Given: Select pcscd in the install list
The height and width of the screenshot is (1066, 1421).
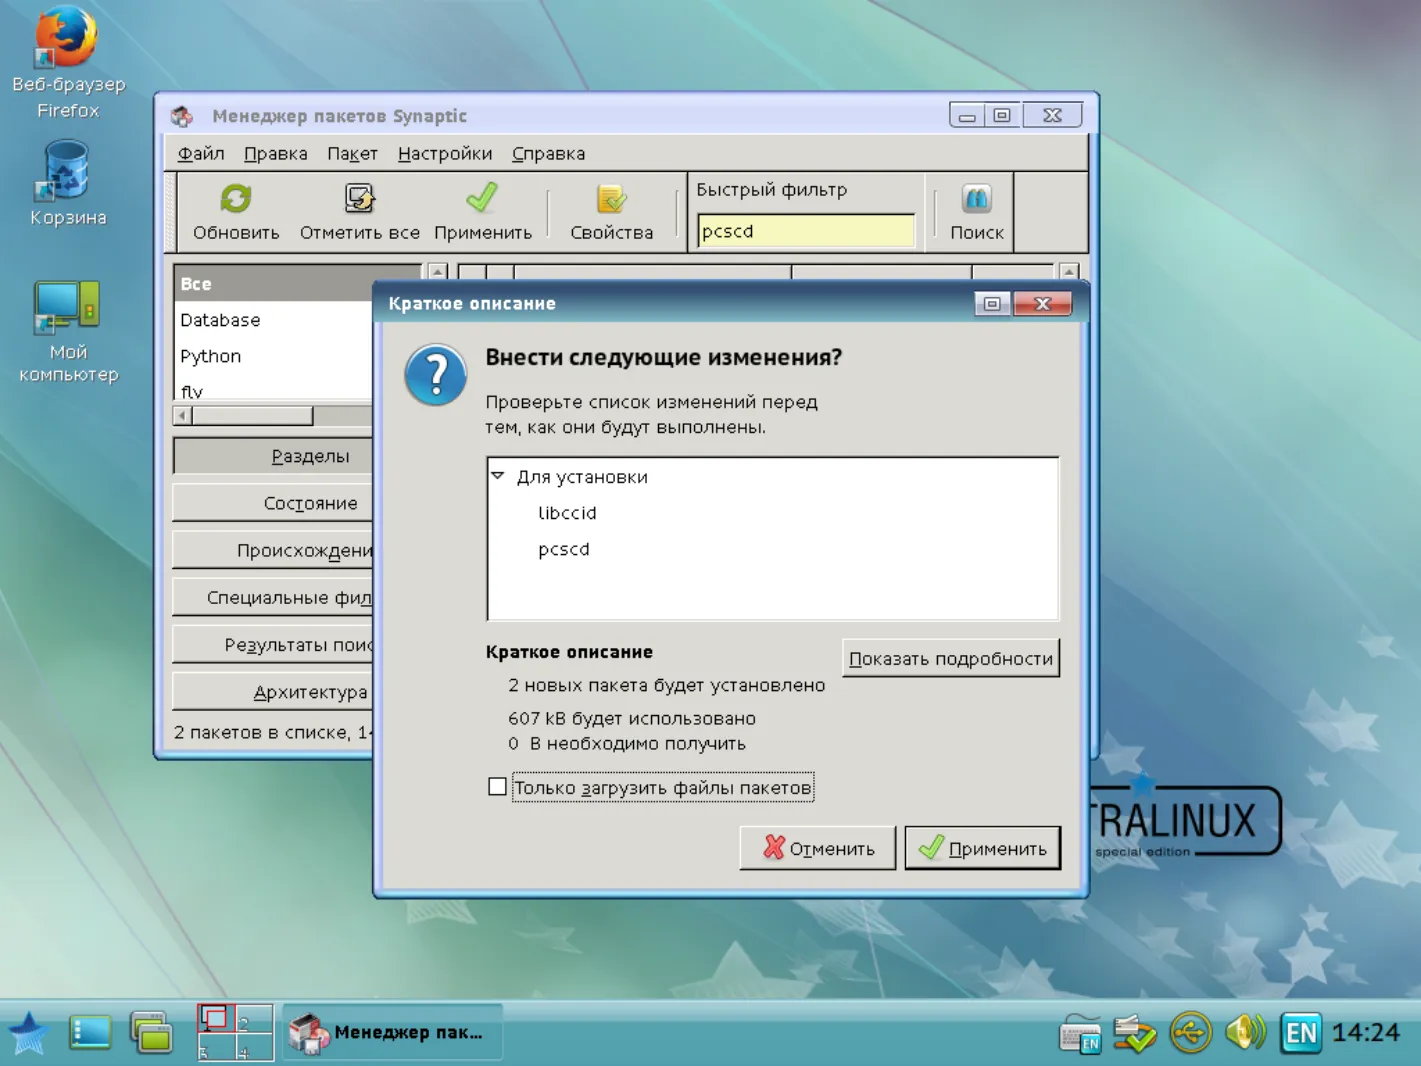Looking at the screenshot, I should (564, 549).
